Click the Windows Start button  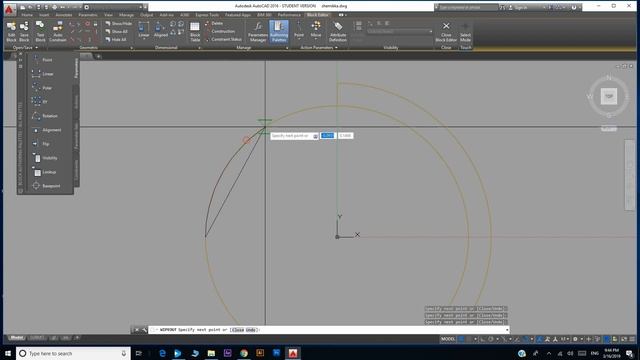click(8, 353)
